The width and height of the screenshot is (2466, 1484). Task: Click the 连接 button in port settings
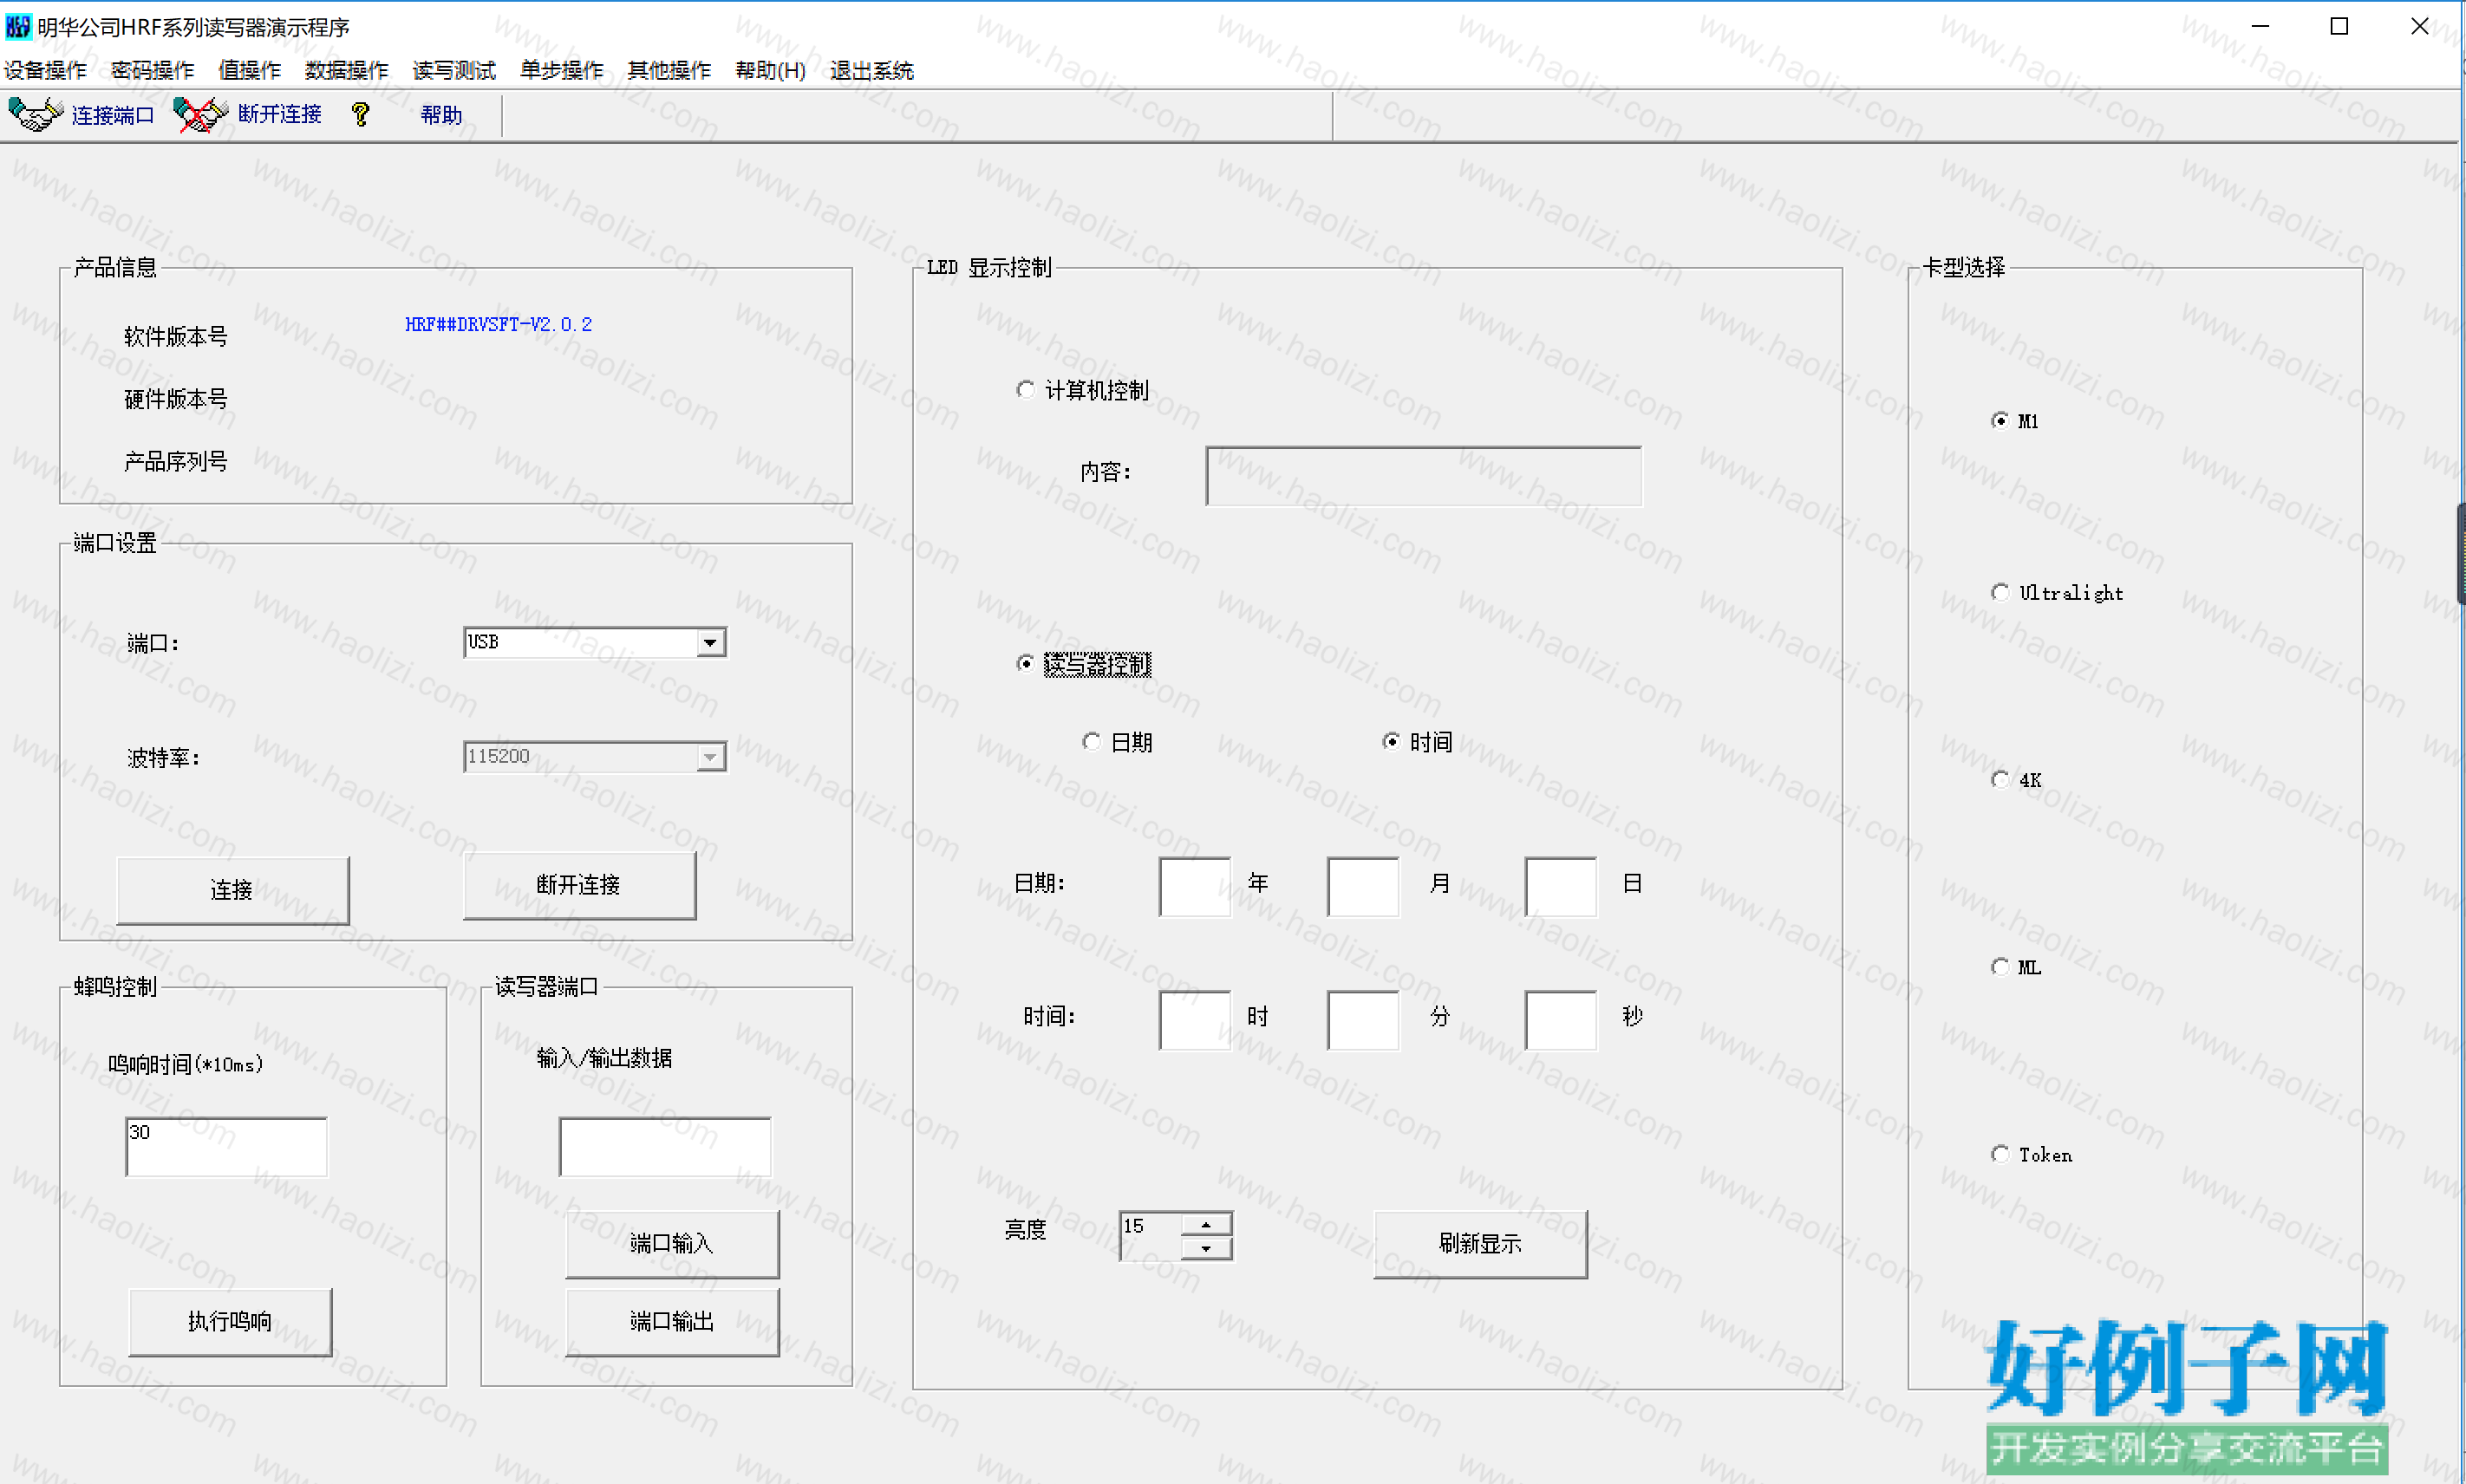click(233, 889)
